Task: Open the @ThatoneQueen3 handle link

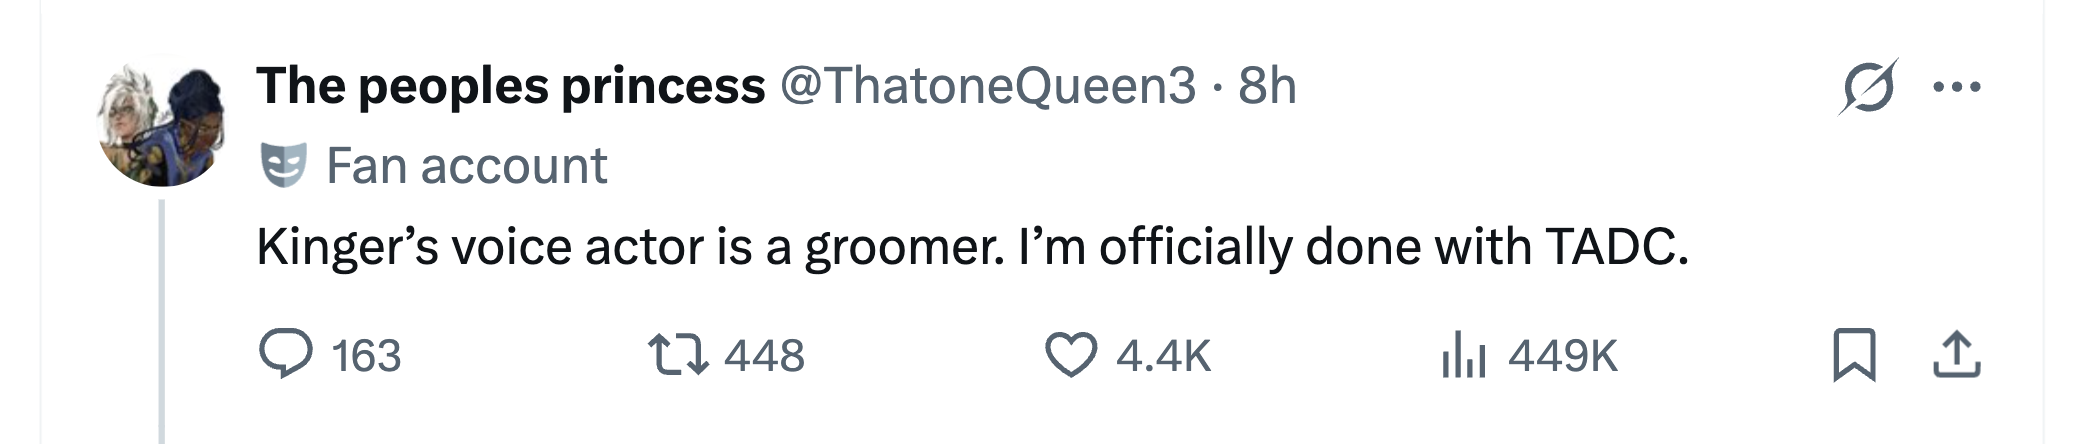Action: tap(987, 86)
